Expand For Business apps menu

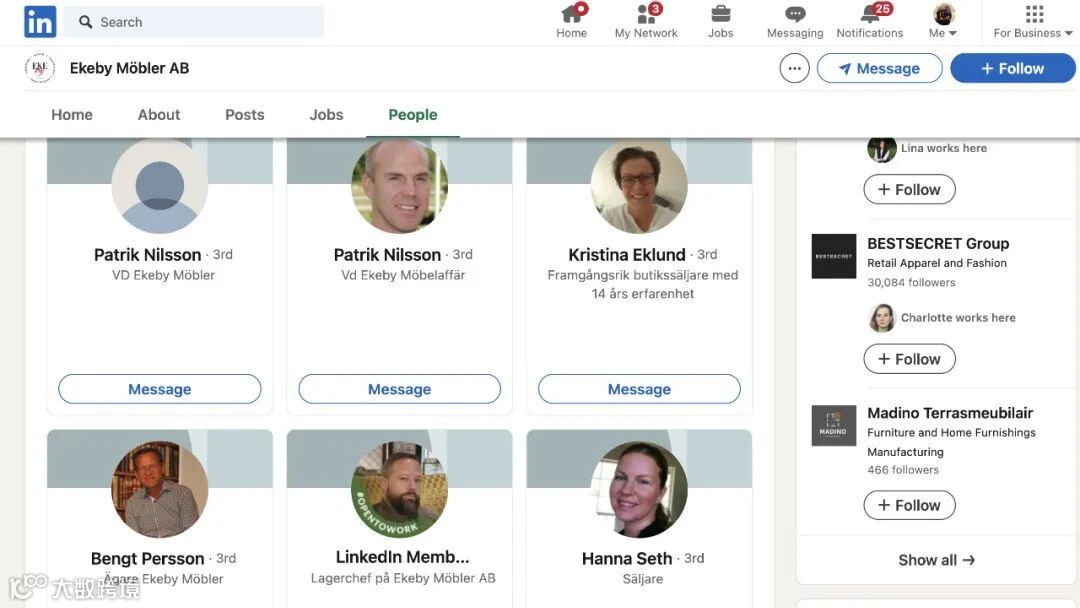[1033, 21]
